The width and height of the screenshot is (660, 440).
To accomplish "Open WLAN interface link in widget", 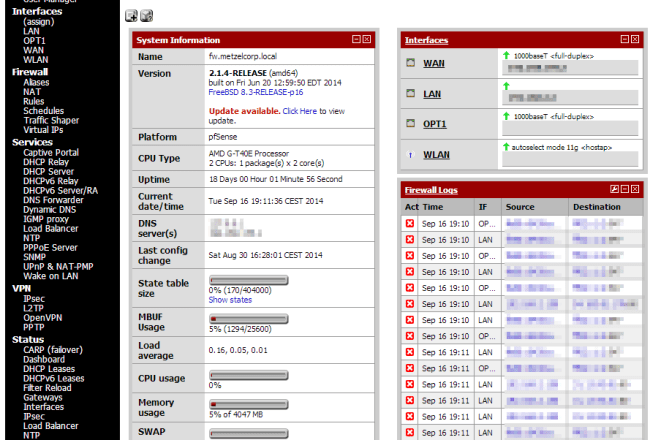I will point(436,155).
